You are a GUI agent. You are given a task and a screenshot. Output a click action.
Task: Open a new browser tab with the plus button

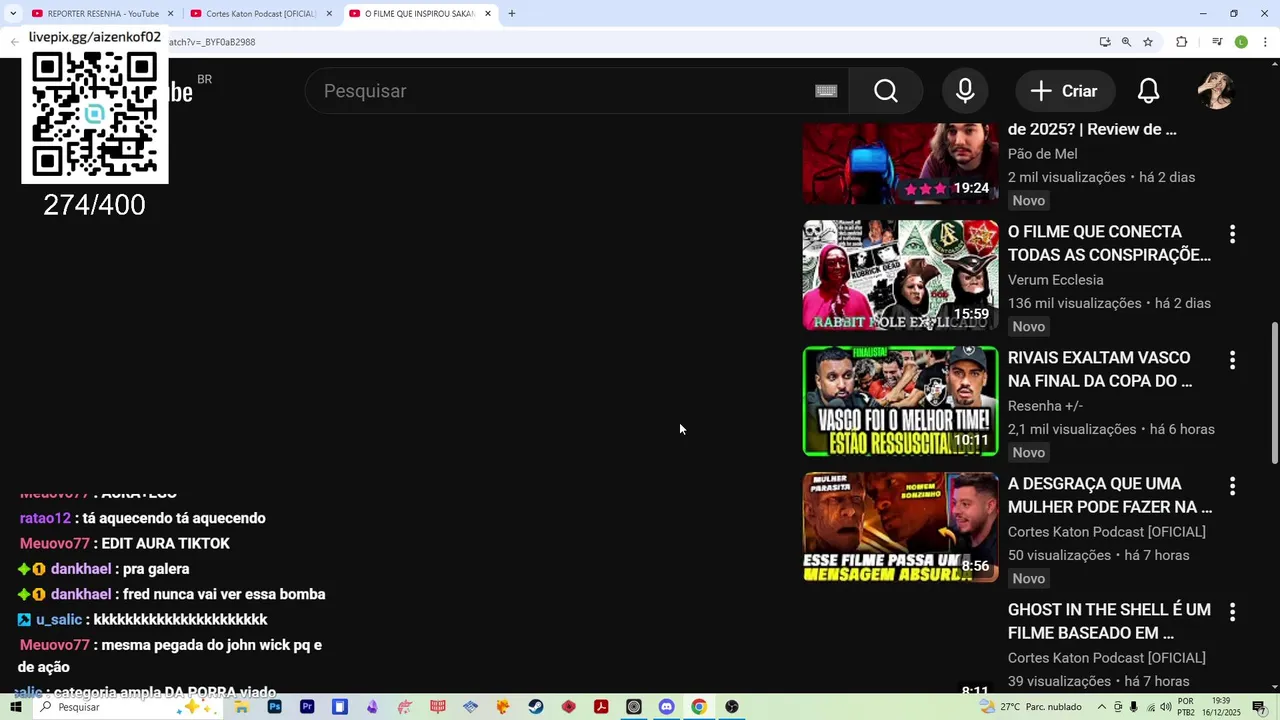[512, 14]
